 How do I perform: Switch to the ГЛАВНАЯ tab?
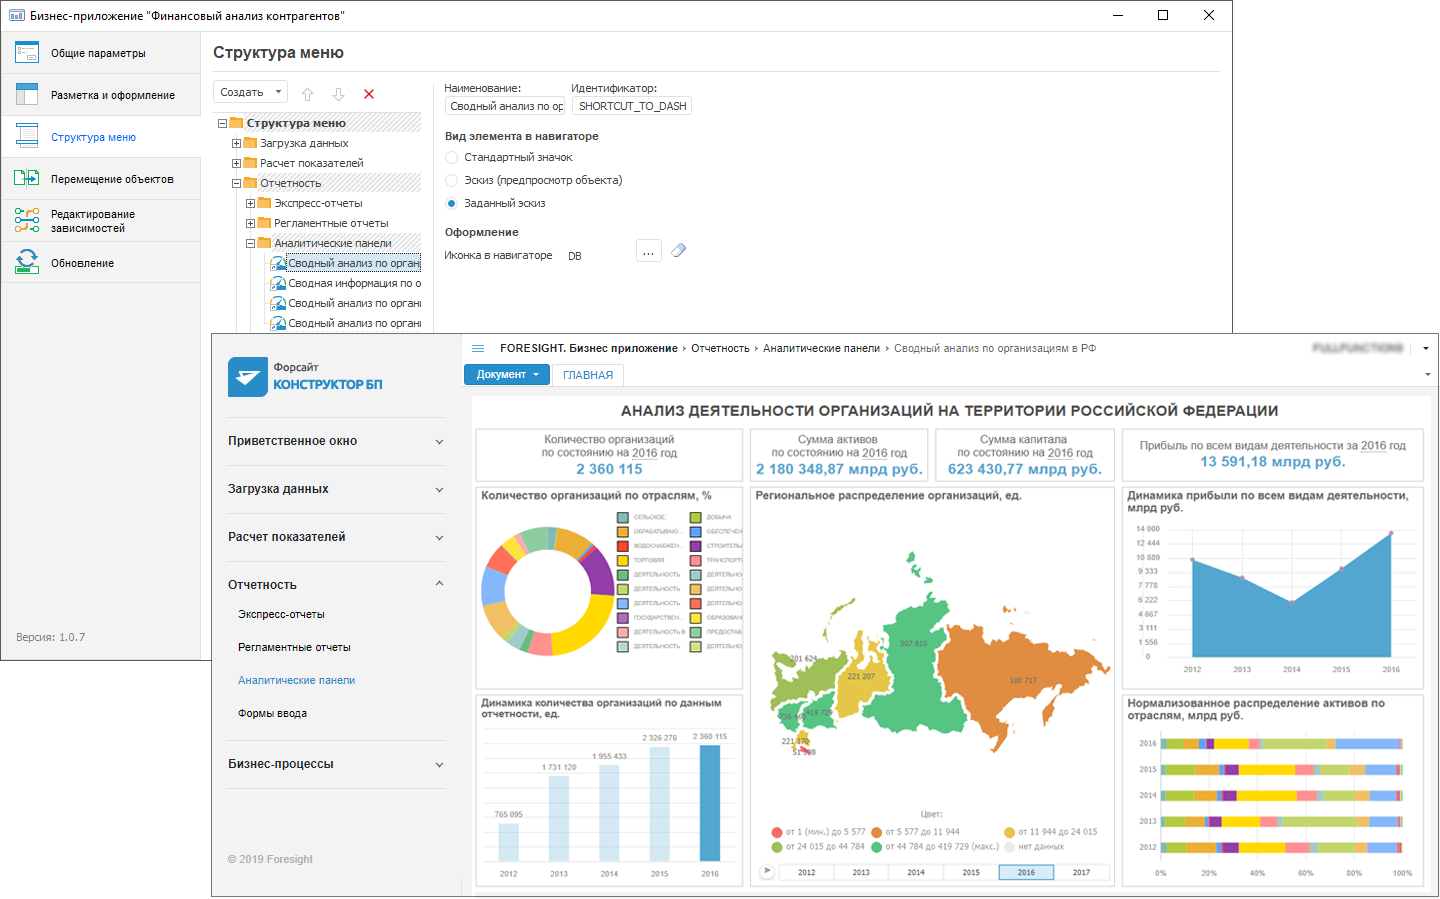click(x=588, y=375)
